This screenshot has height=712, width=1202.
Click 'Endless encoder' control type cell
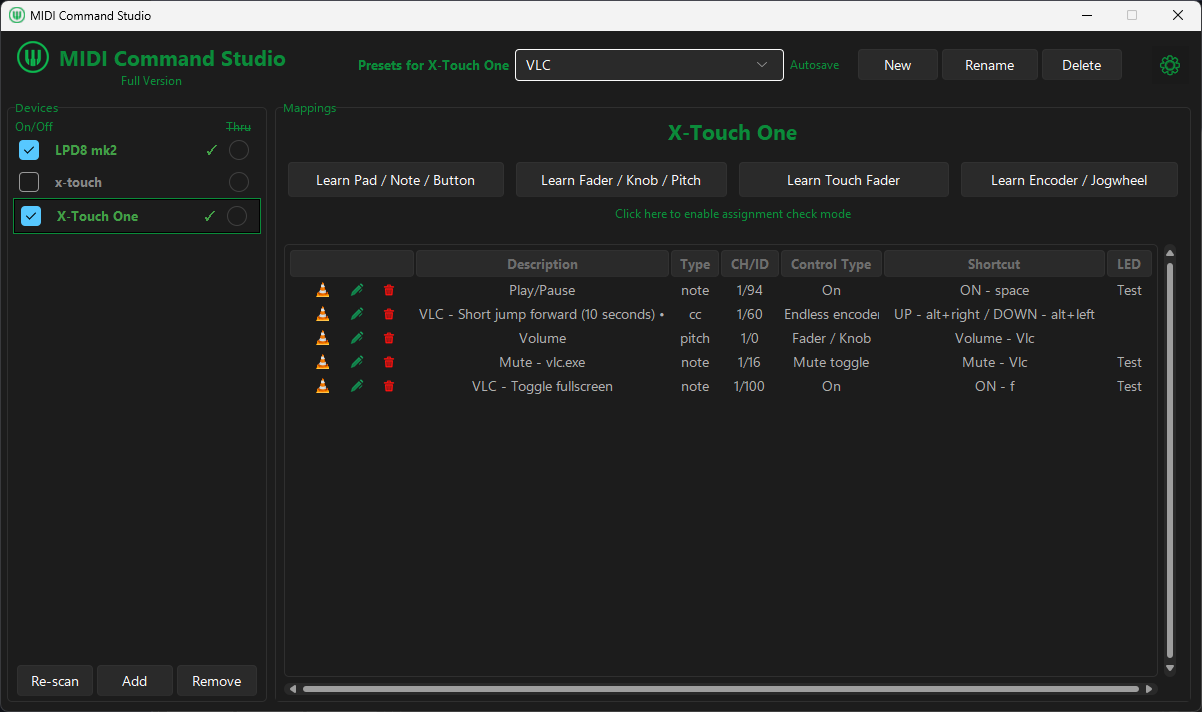831,314
